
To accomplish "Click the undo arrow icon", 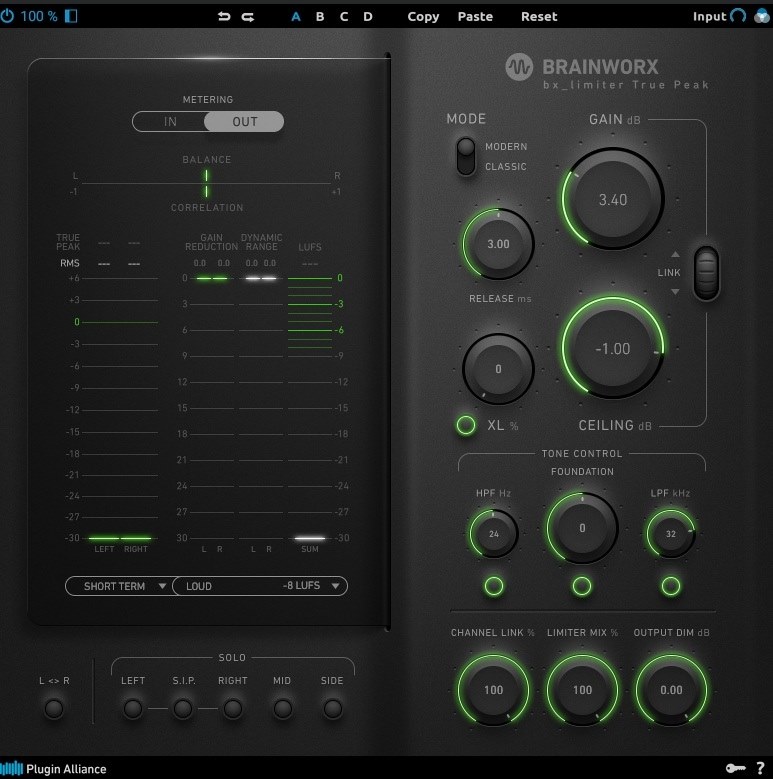I will [x=224, y=16].
